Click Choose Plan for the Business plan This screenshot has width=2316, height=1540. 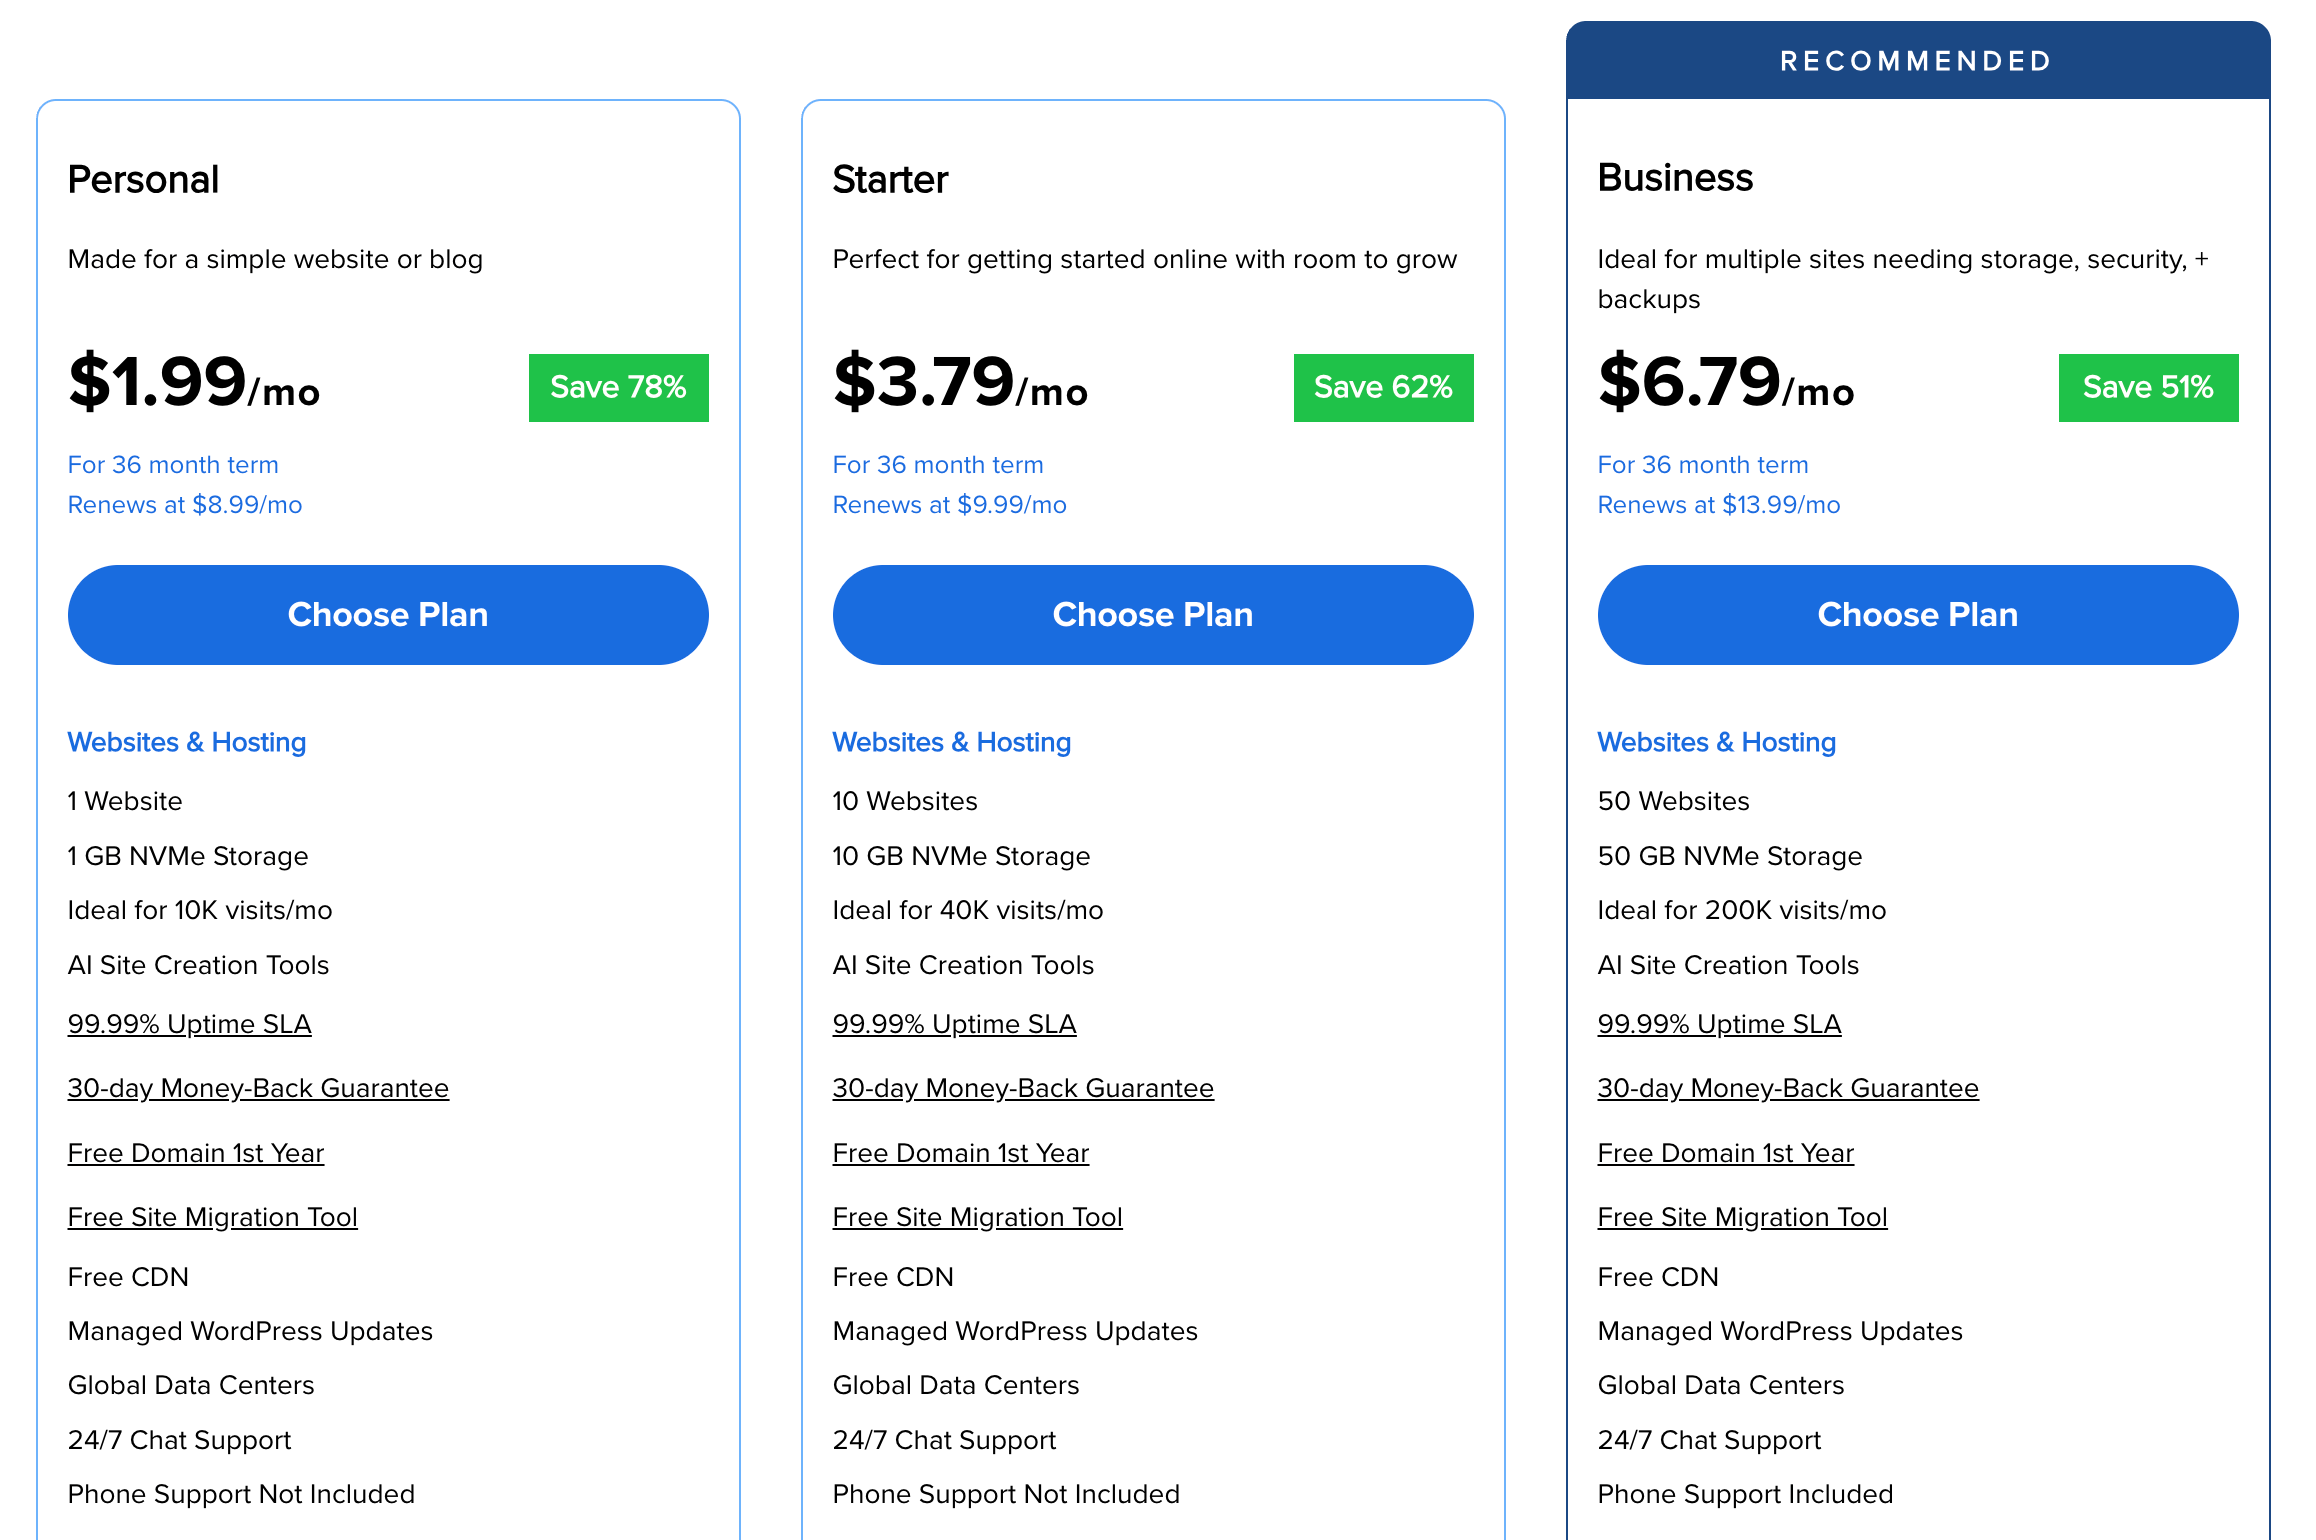pos(1917,614)
